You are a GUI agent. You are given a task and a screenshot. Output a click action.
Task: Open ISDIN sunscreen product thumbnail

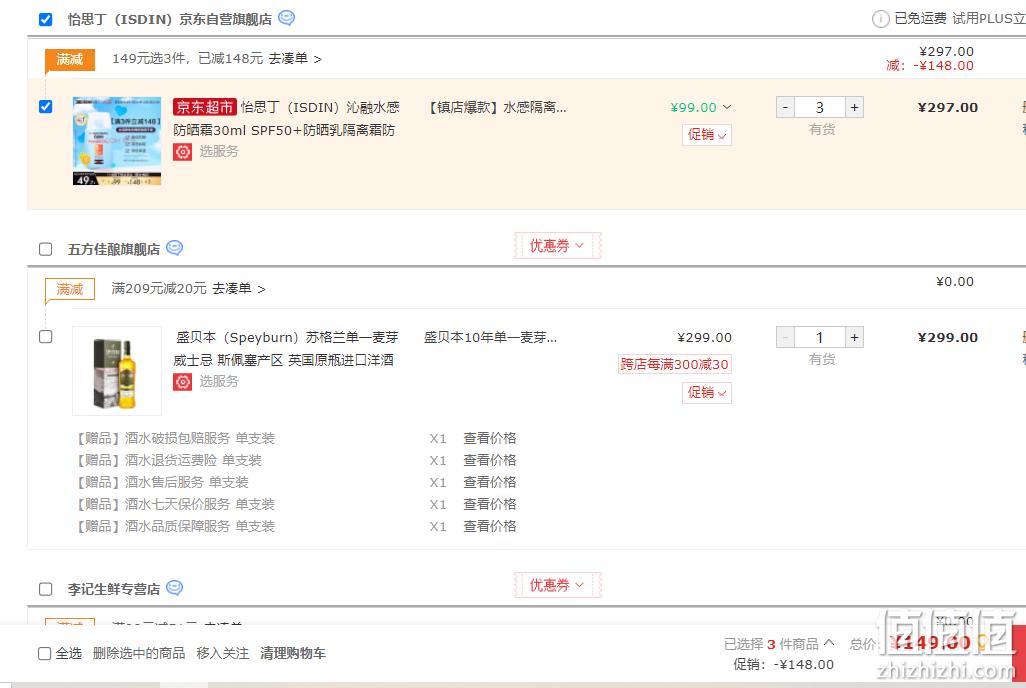click(x=116, y=141)
